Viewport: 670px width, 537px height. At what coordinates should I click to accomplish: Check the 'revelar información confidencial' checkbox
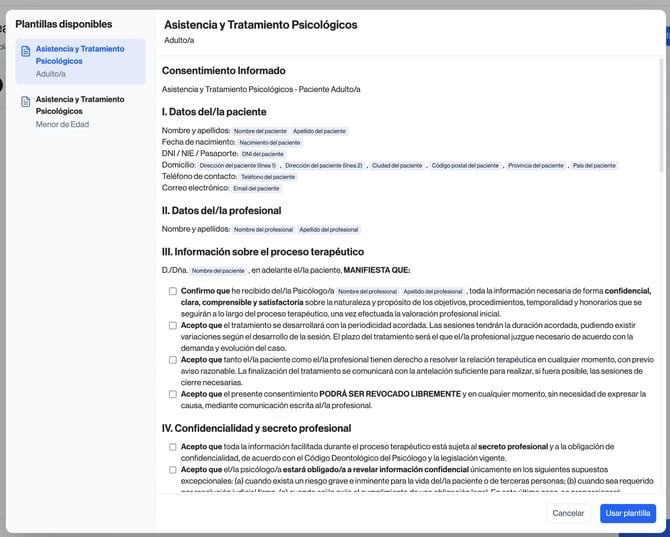(173, 470)
